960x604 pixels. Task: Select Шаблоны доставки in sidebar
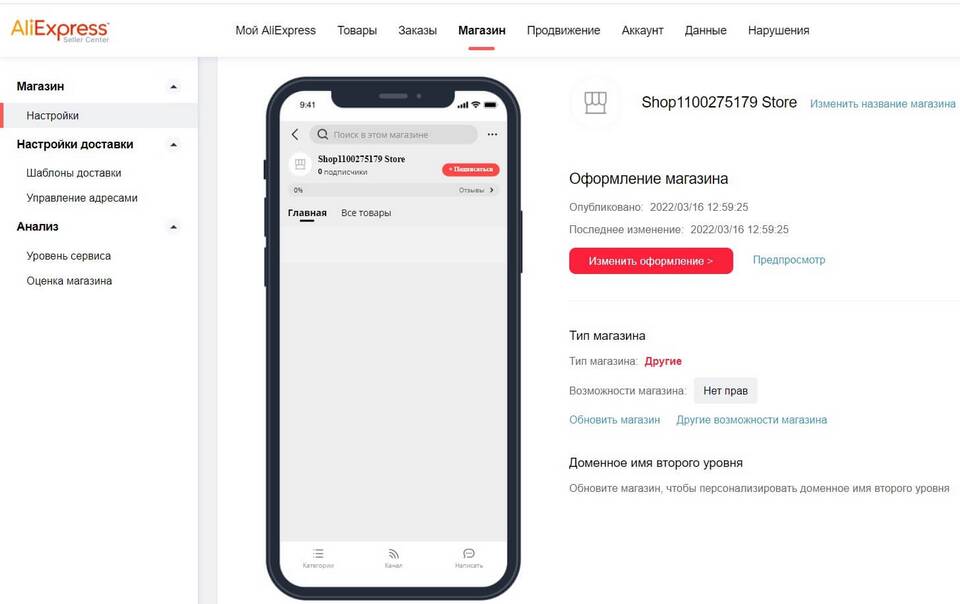73,173
